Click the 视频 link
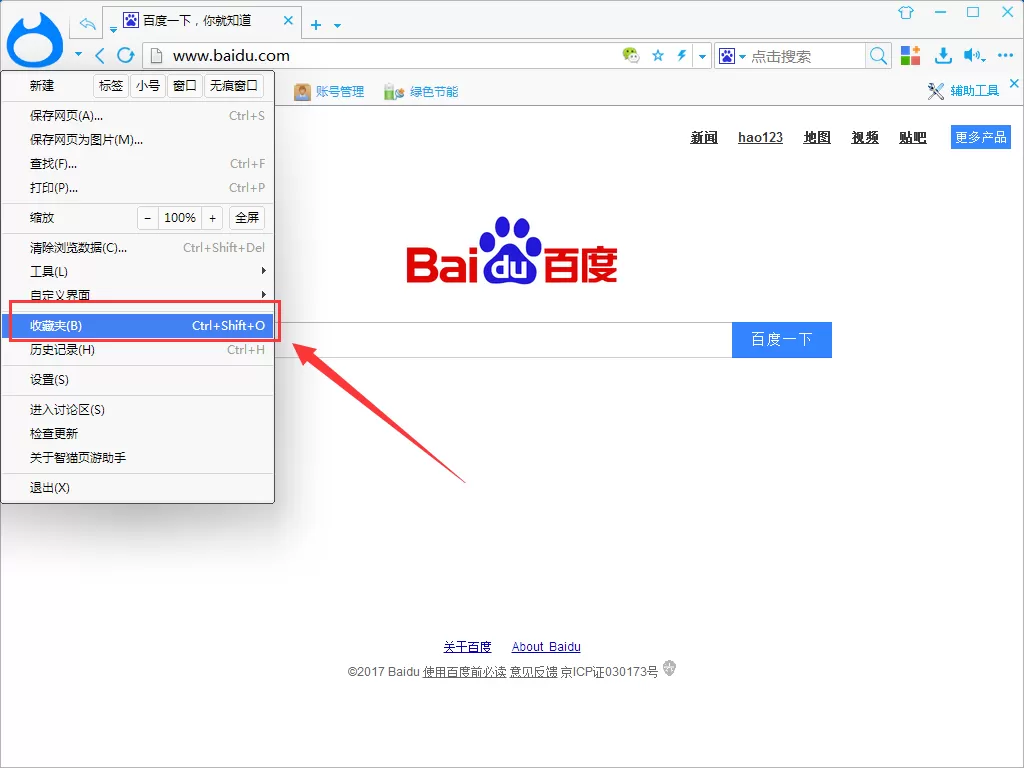This screenshot has width=1024, height=768. [865, 138]
